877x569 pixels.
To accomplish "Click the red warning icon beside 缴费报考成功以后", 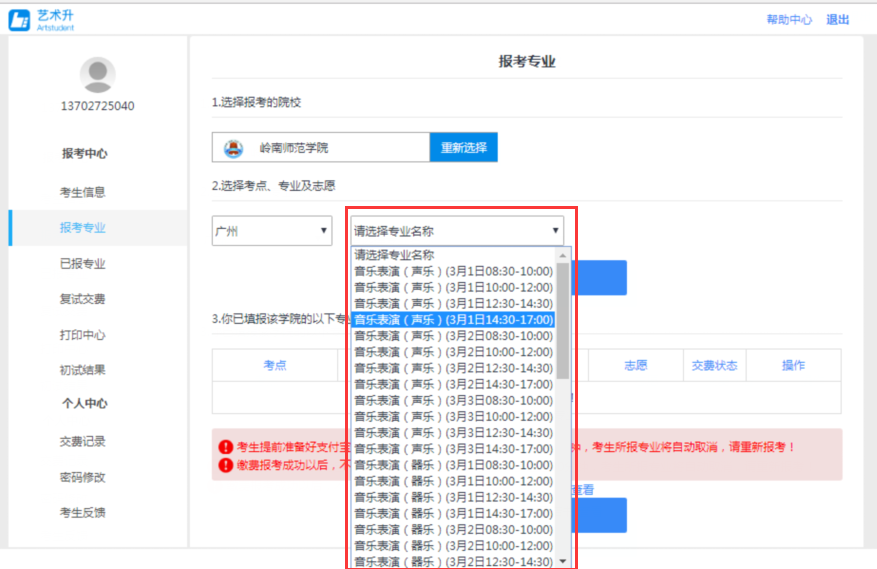I will 226,465.
